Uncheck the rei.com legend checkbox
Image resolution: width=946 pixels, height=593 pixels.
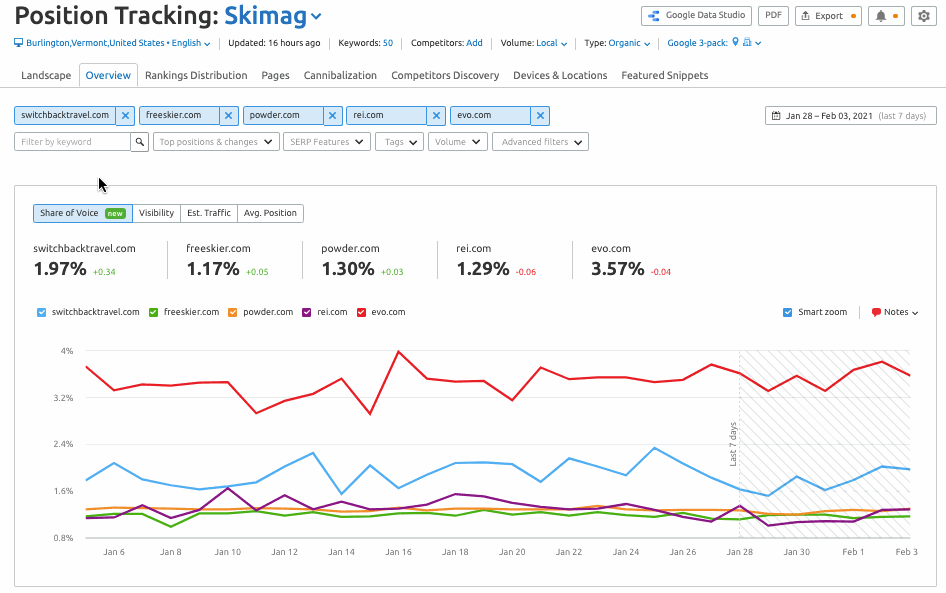[310, 312]
